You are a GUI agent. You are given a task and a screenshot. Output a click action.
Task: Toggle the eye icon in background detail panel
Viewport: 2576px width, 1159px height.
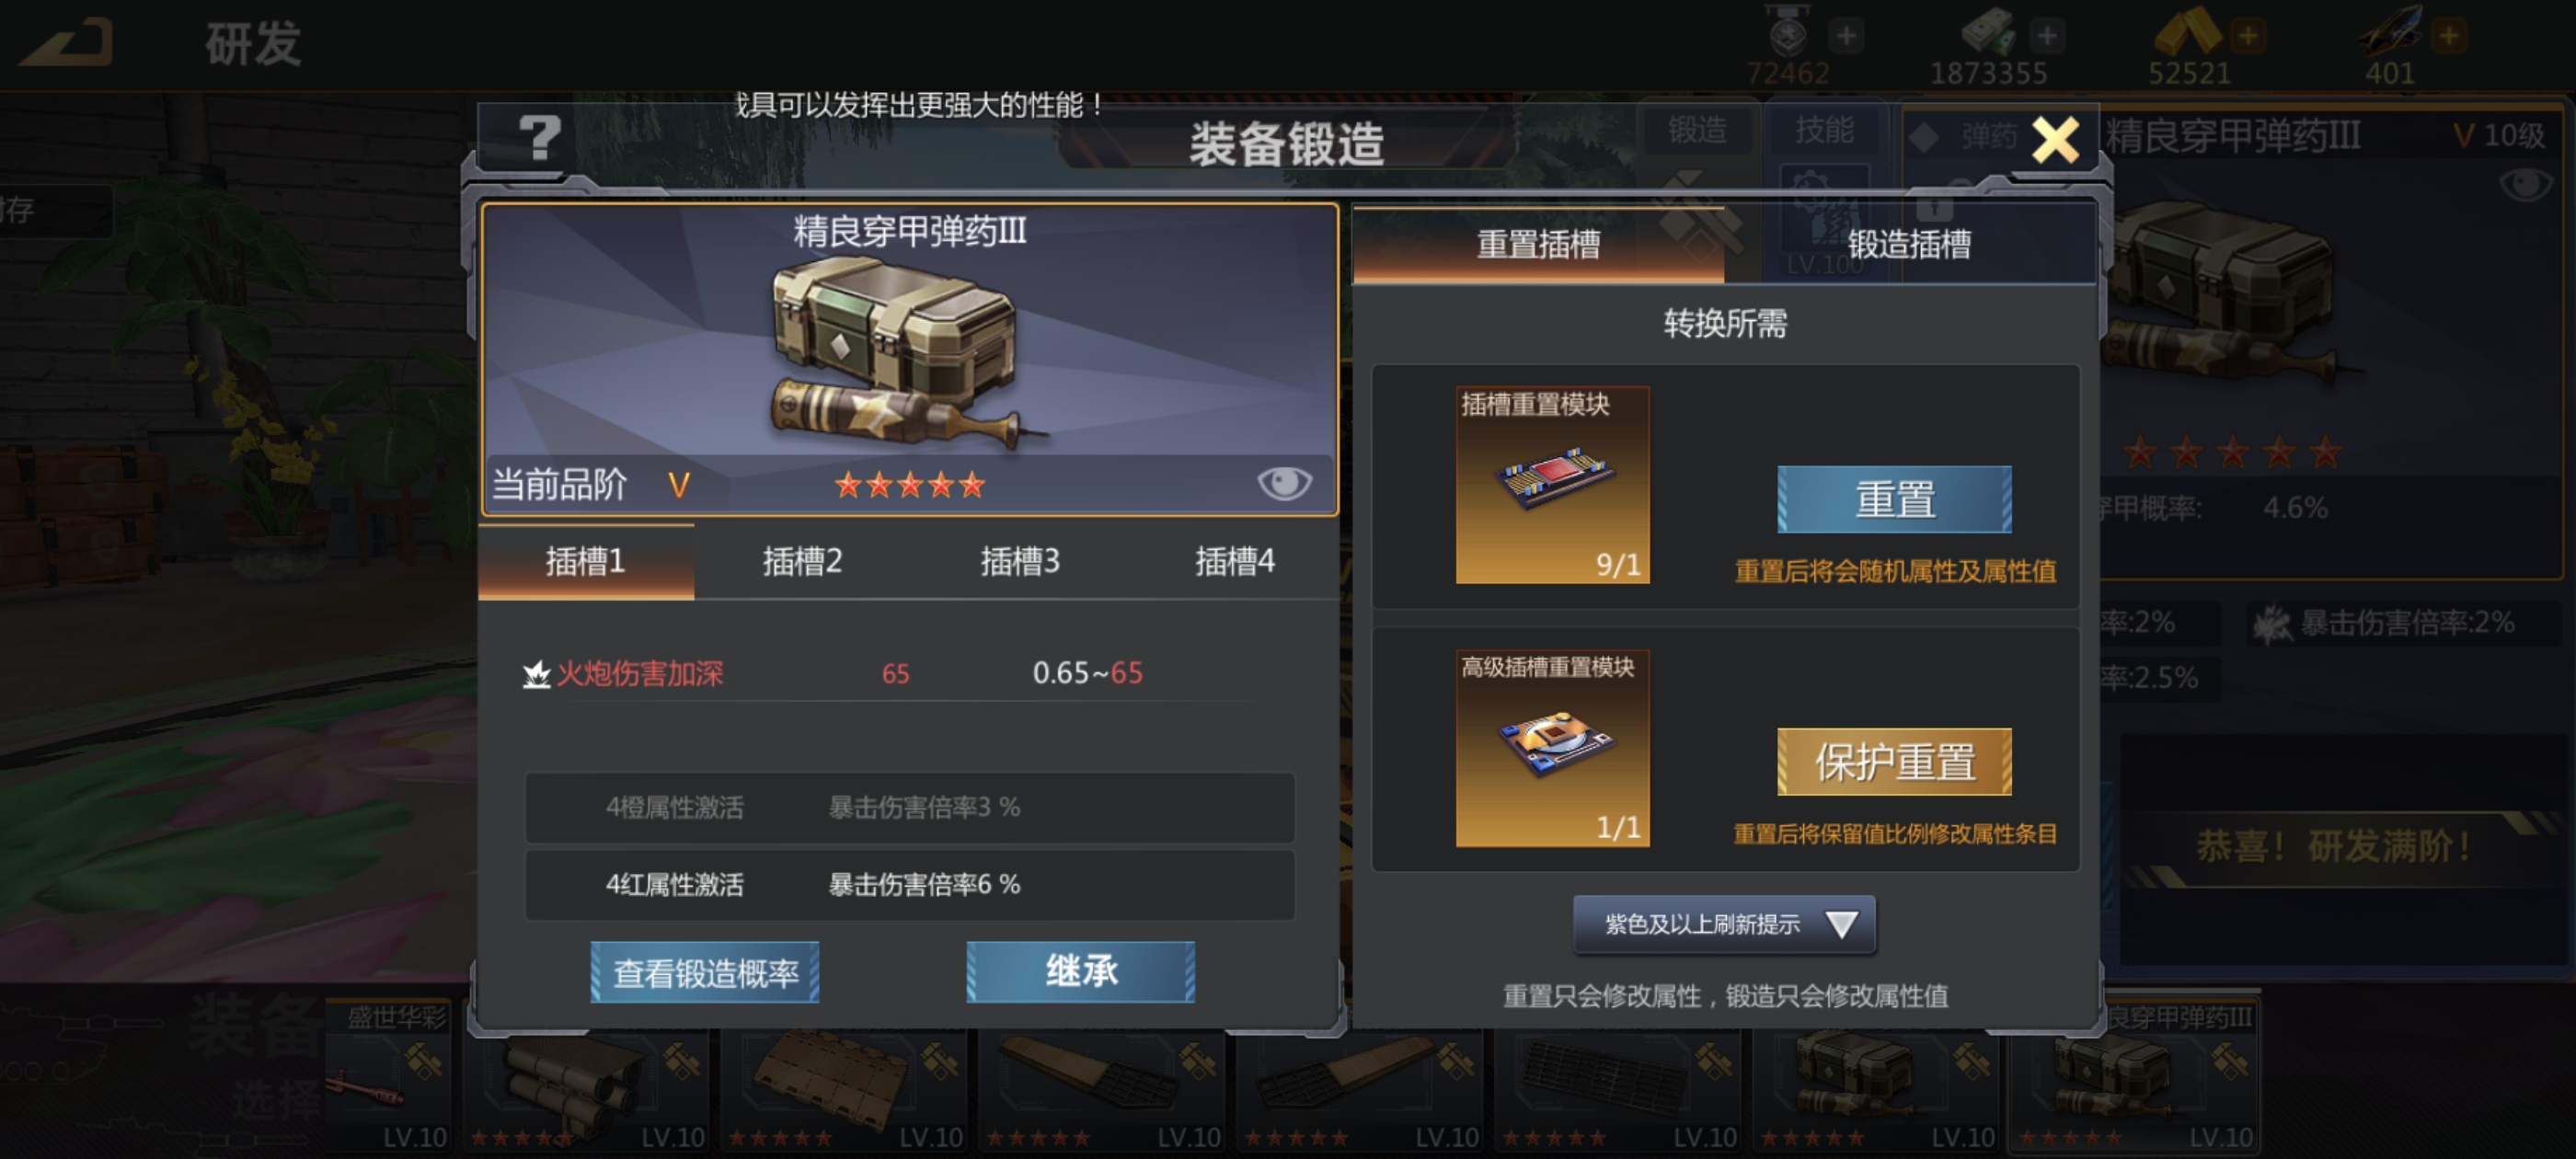(2524, 184)
